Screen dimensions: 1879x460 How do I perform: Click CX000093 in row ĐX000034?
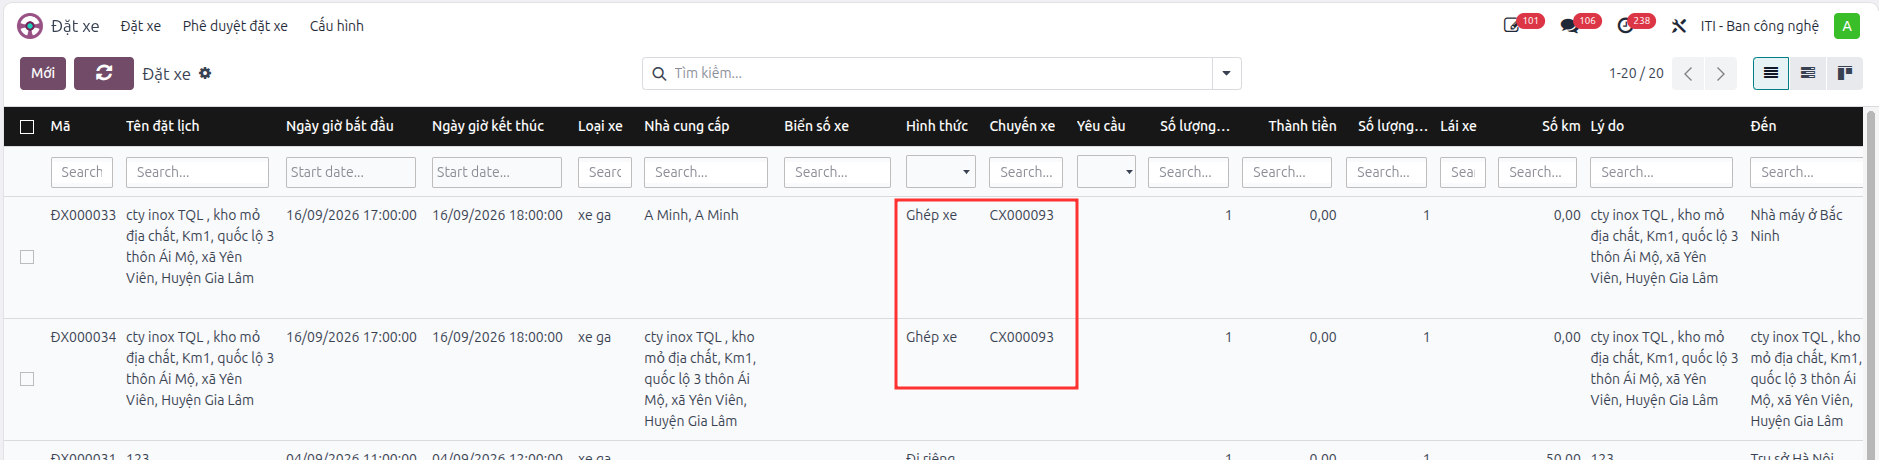point(1021,337)
